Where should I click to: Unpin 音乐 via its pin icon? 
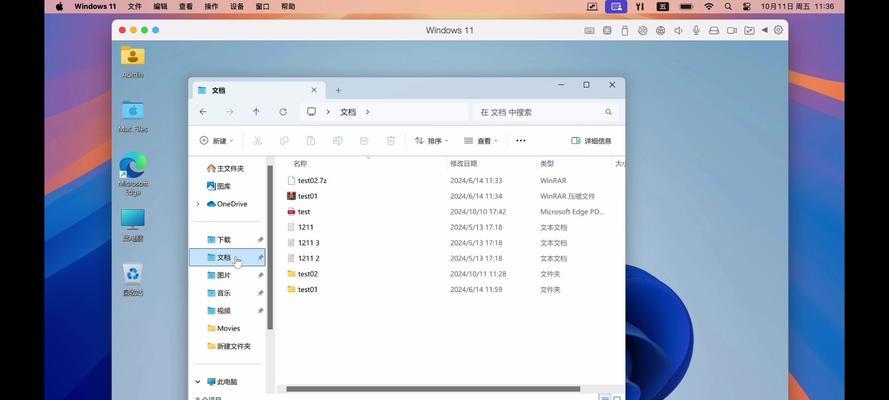click(x=260, y=293)
